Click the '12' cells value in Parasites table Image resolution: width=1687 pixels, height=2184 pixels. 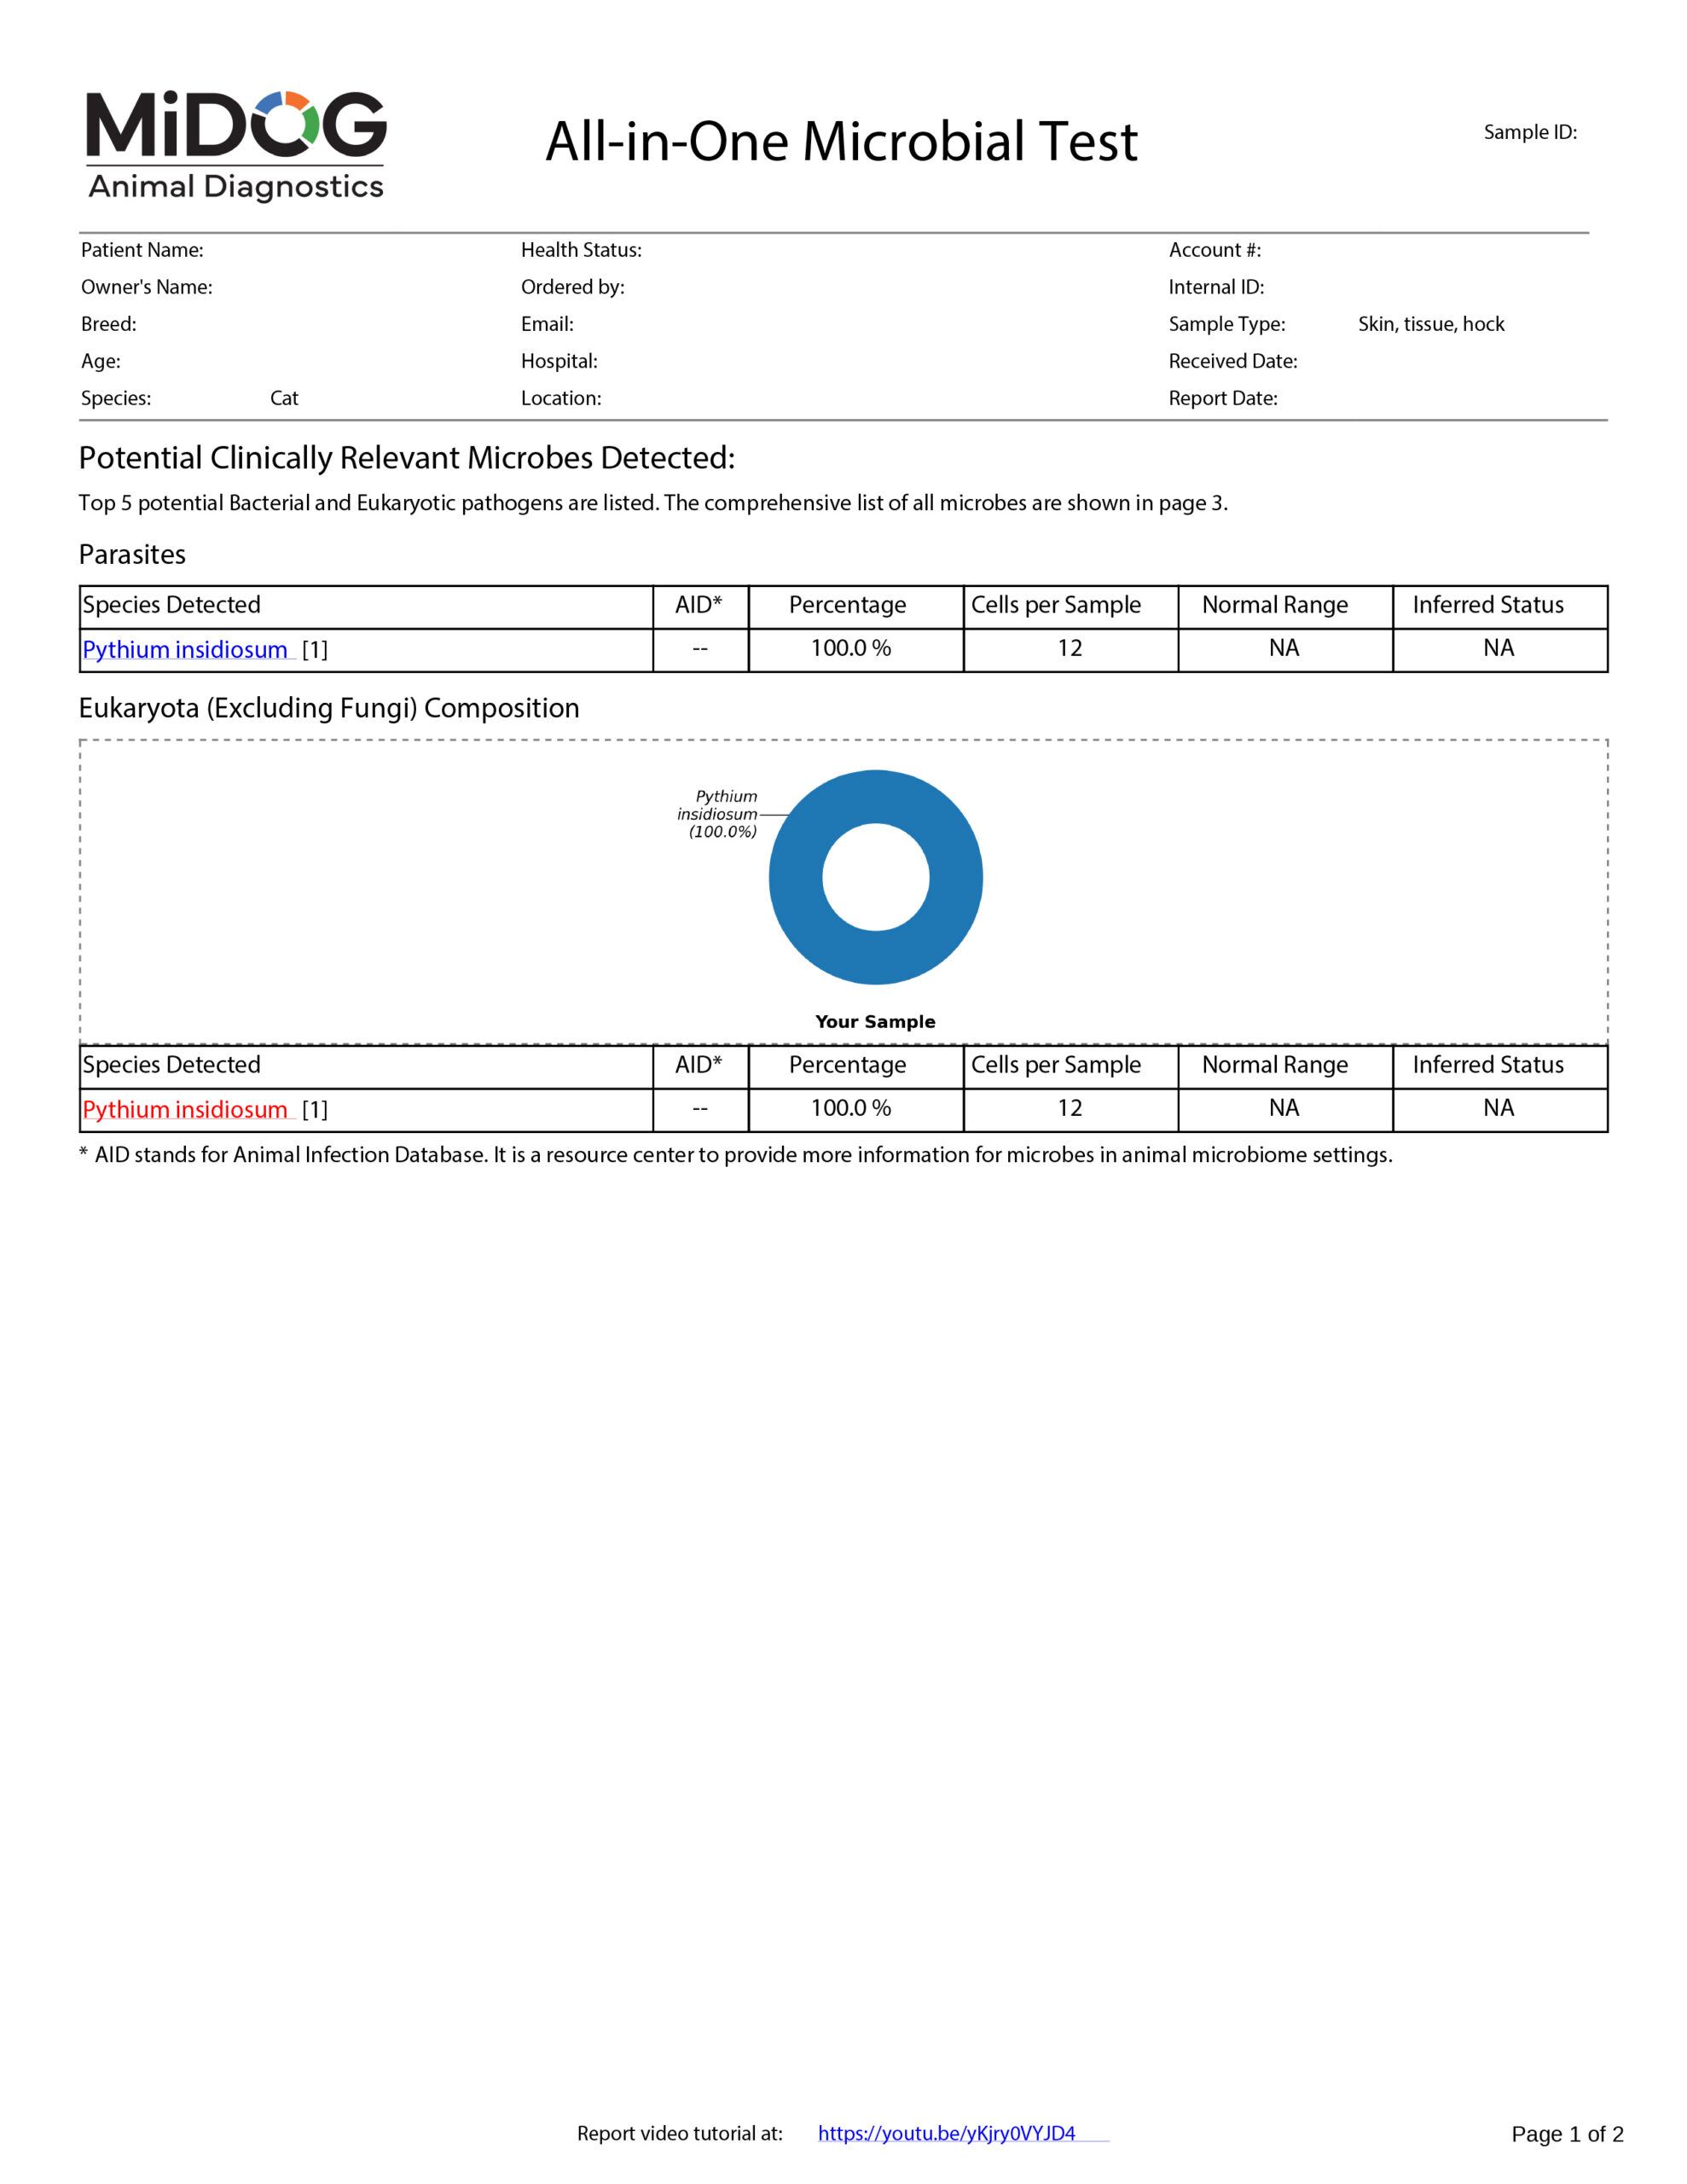(1070, 648)
